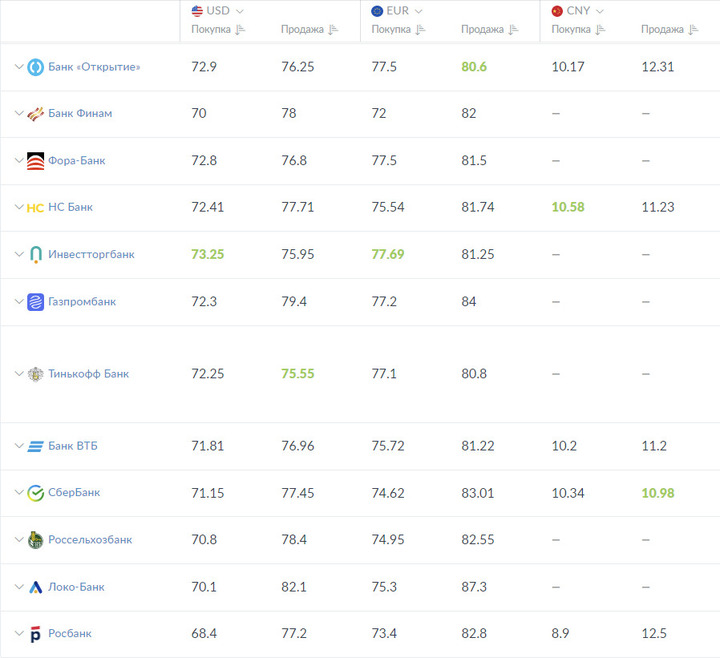This screenshot has width=720, height=658.
Task: Click the Tinkoff Bank crest logo
Action: tap(35, 374)
